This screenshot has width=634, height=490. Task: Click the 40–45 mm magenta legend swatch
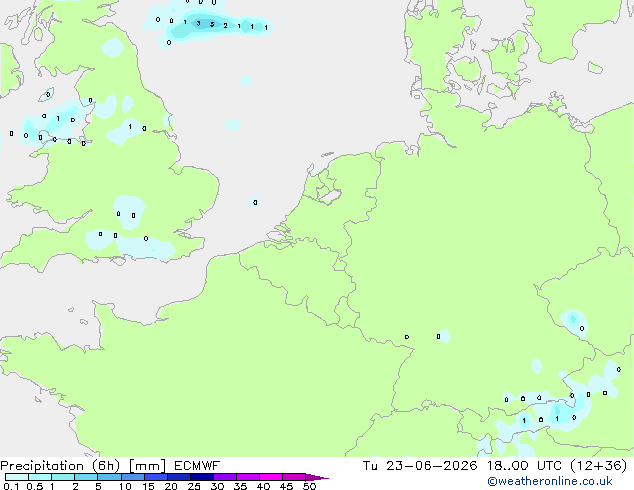271,477
